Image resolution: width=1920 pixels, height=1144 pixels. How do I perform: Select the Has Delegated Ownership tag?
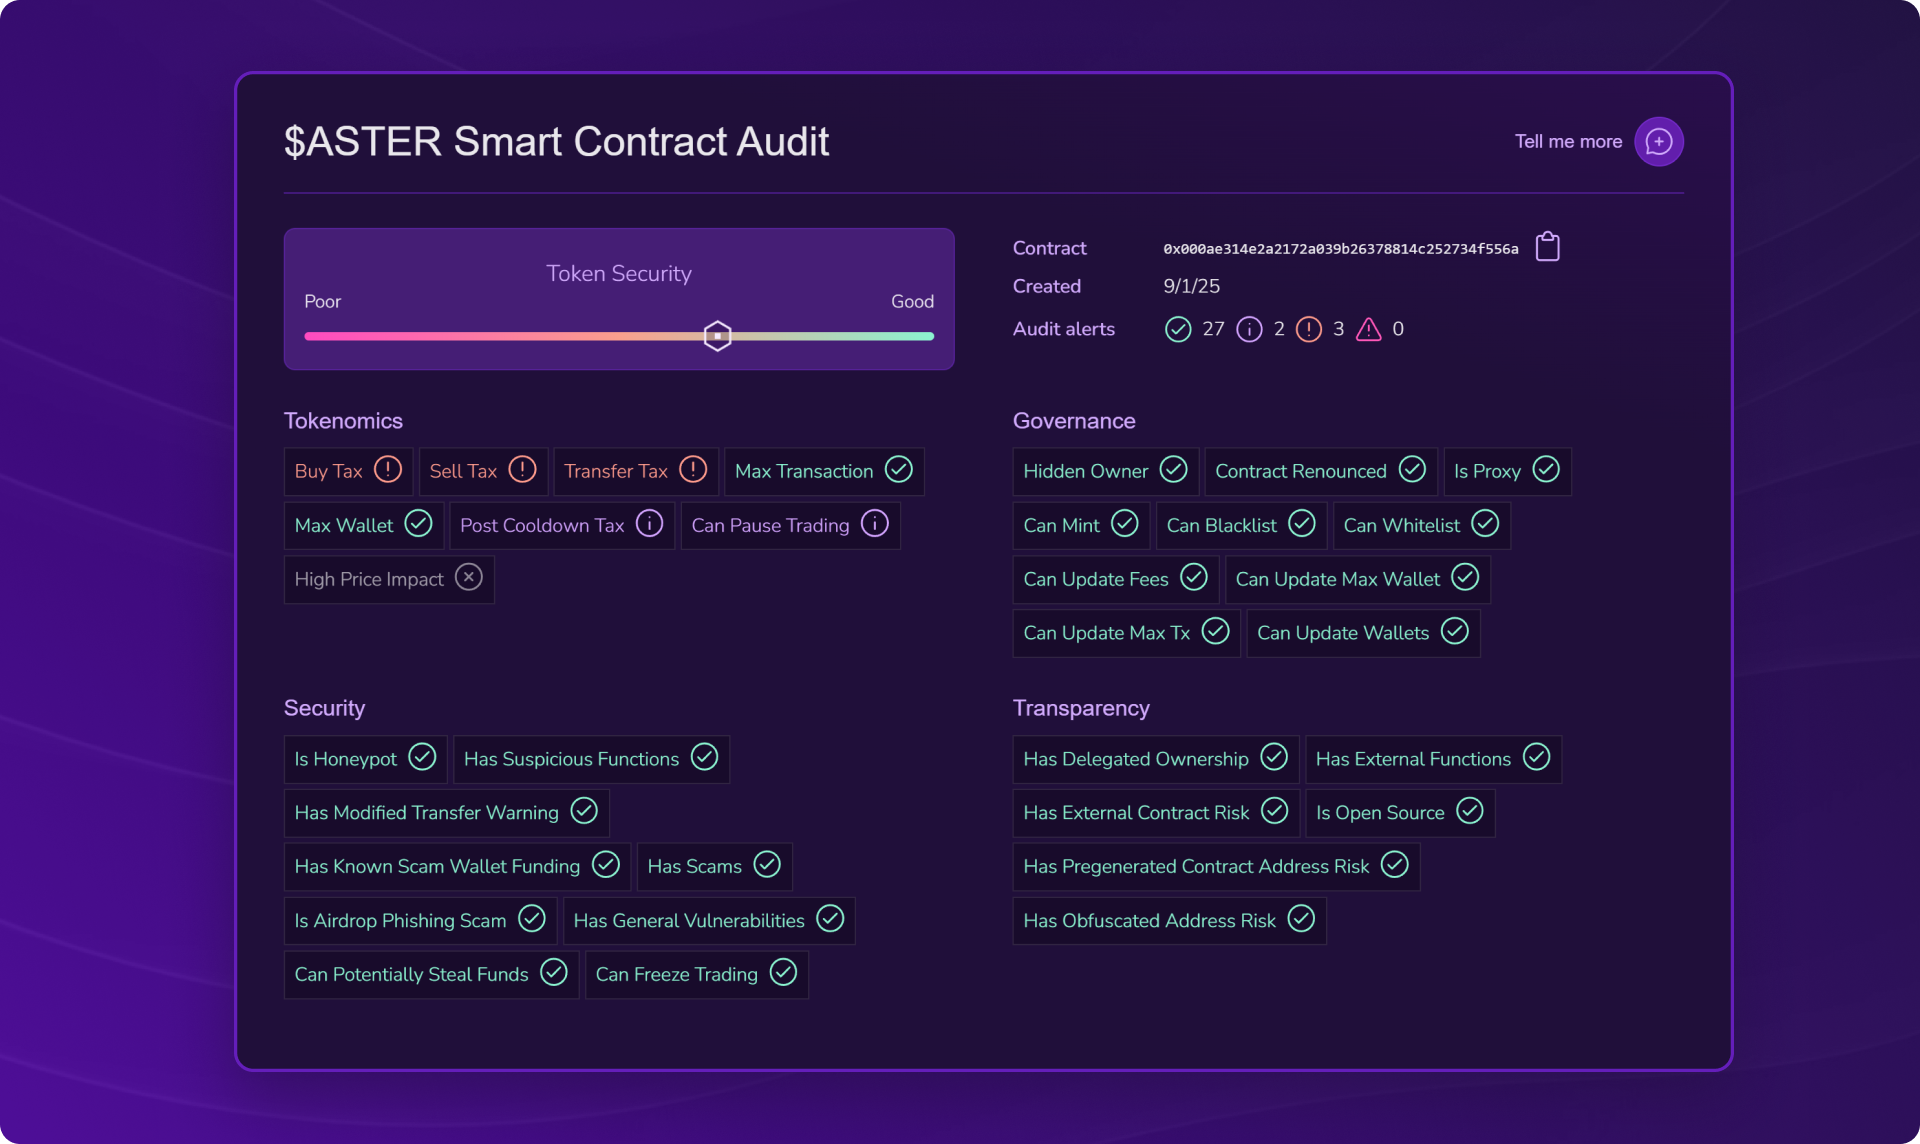click(x=1155, y=759)
